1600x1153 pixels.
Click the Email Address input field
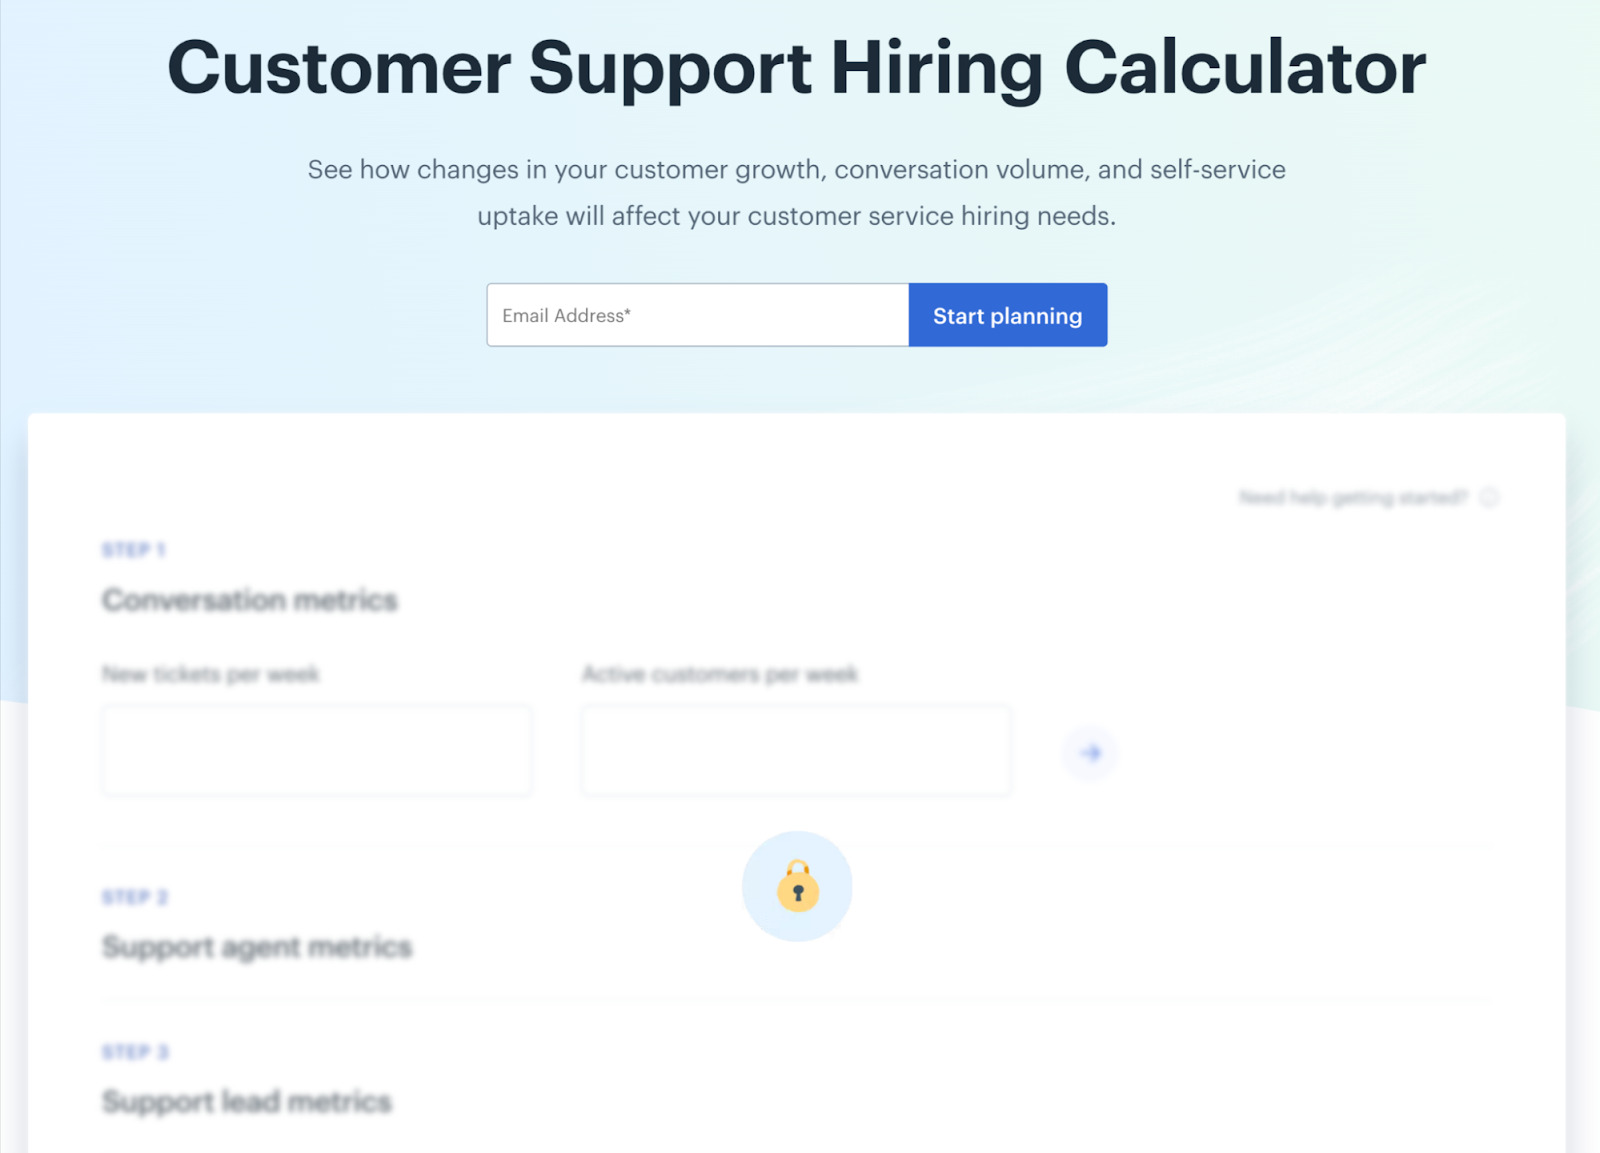click(x=697, y=314)
